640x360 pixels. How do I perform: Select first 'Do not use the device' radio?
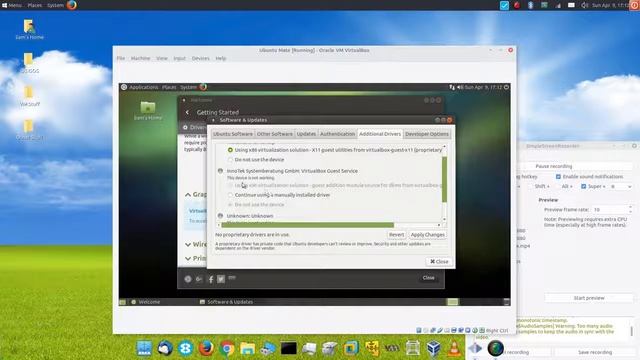click(x=230, y=160)
